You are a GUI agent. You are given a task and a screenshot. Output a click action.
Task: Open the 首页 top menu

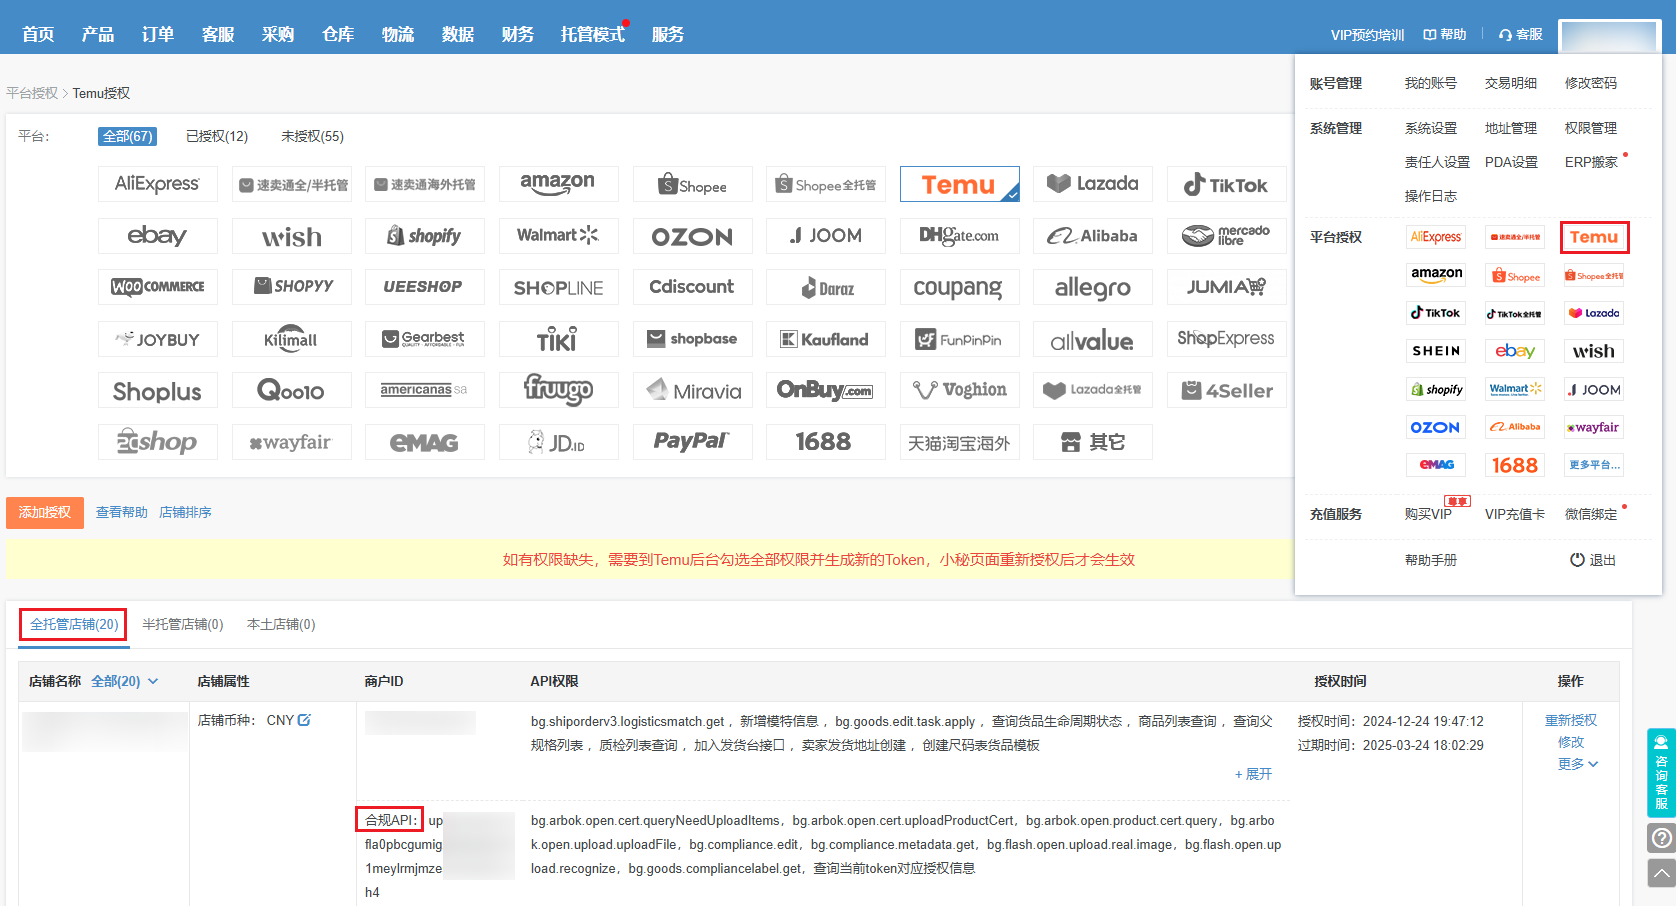[38, 34]
